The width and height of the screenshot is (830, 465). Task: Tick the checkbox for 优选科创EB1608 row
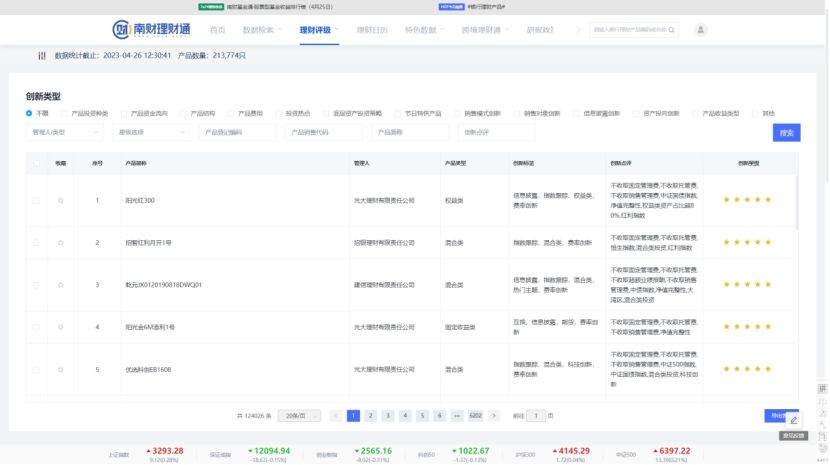coord(36,370)
